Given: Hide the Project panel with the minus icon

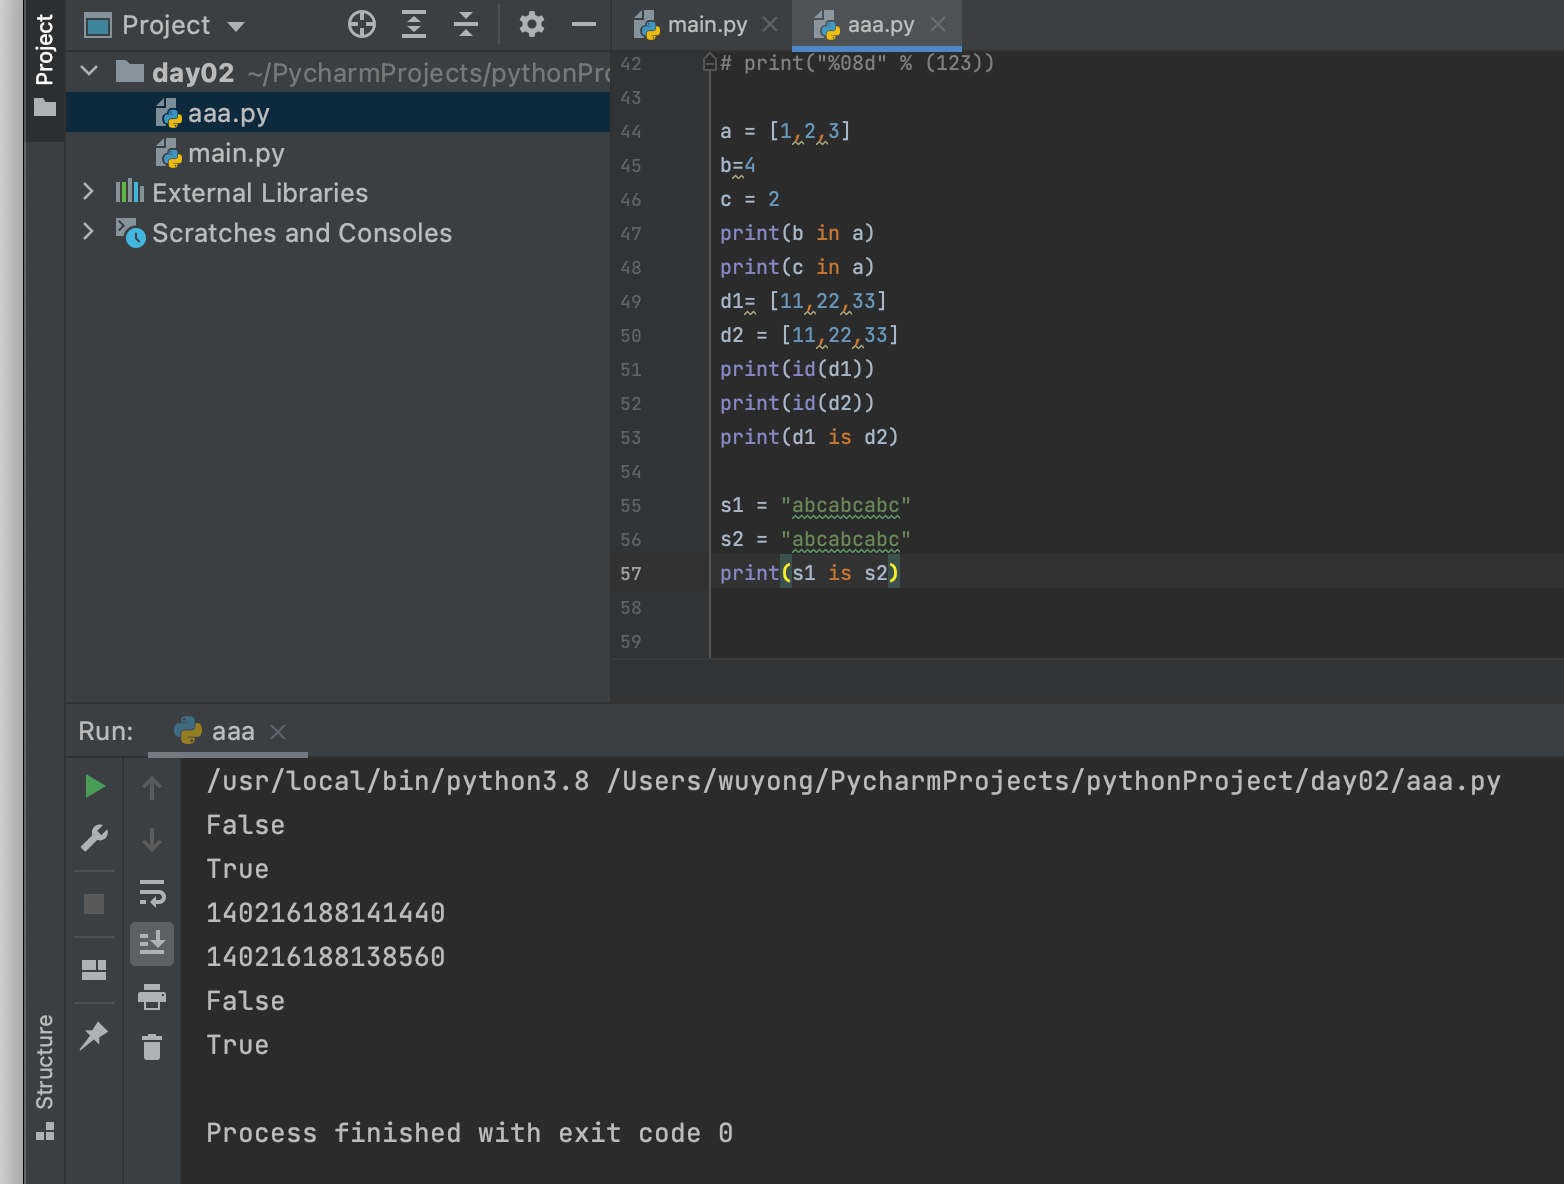Looking at the screenshot, I should click(x=584, y=24).
